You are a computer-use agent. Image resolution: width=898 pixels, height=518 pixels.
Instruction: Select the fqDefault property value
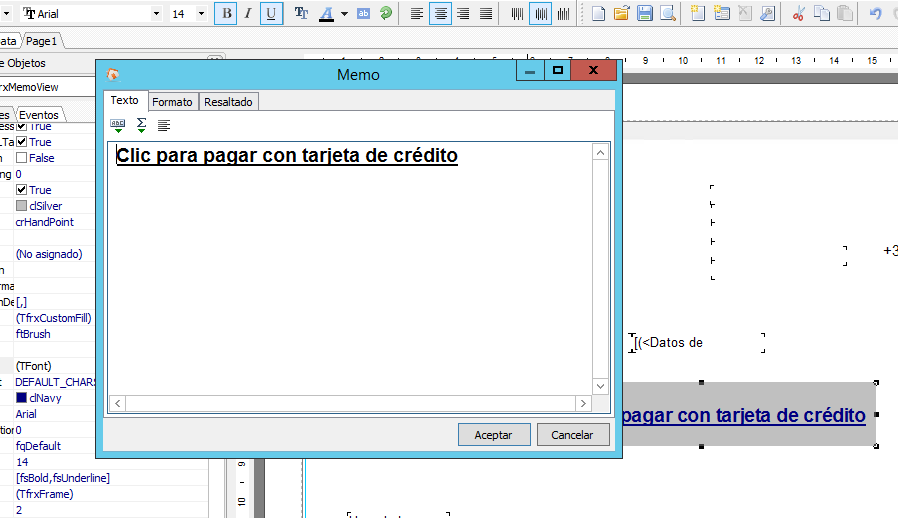point(38,446)
